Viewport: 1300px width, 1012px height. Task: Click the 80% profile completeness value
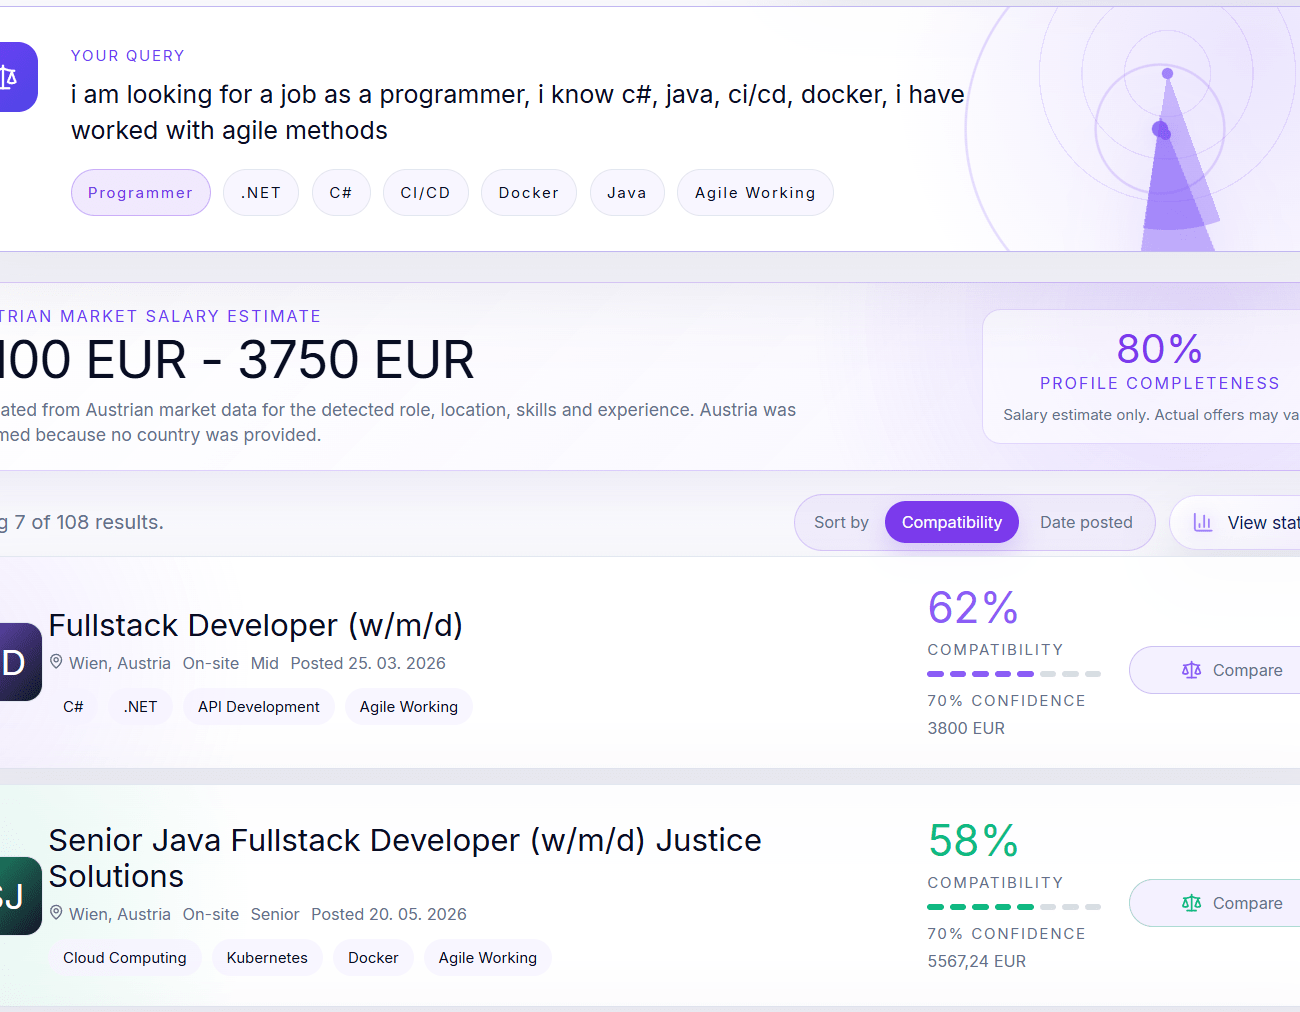point(1160,349)
